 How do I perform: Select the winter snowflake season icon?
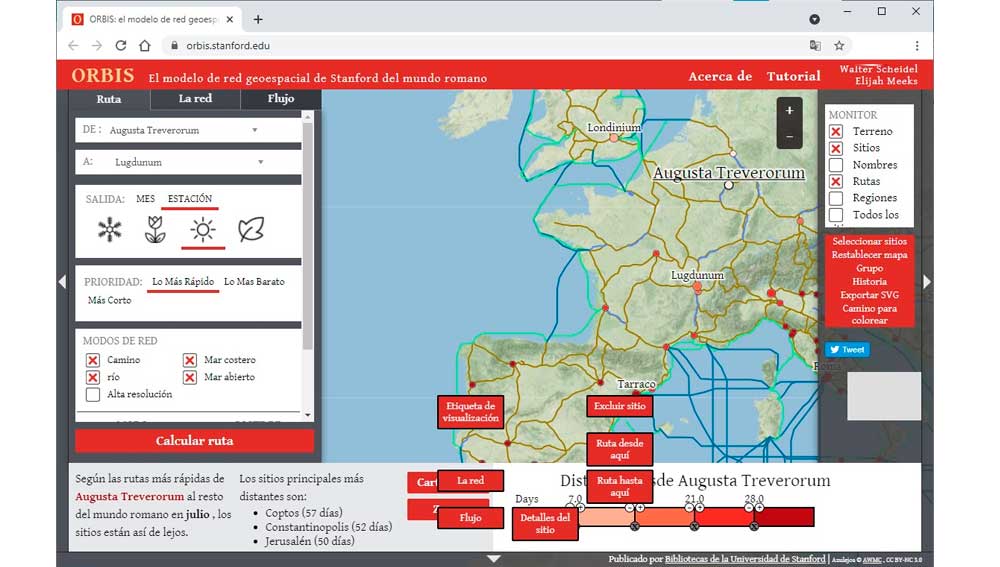109,230
